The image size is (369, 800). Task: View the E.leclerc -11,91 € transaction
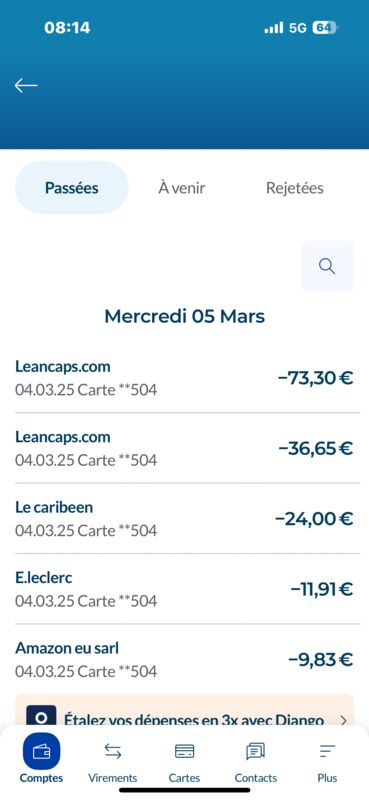[x=184, y=589]
